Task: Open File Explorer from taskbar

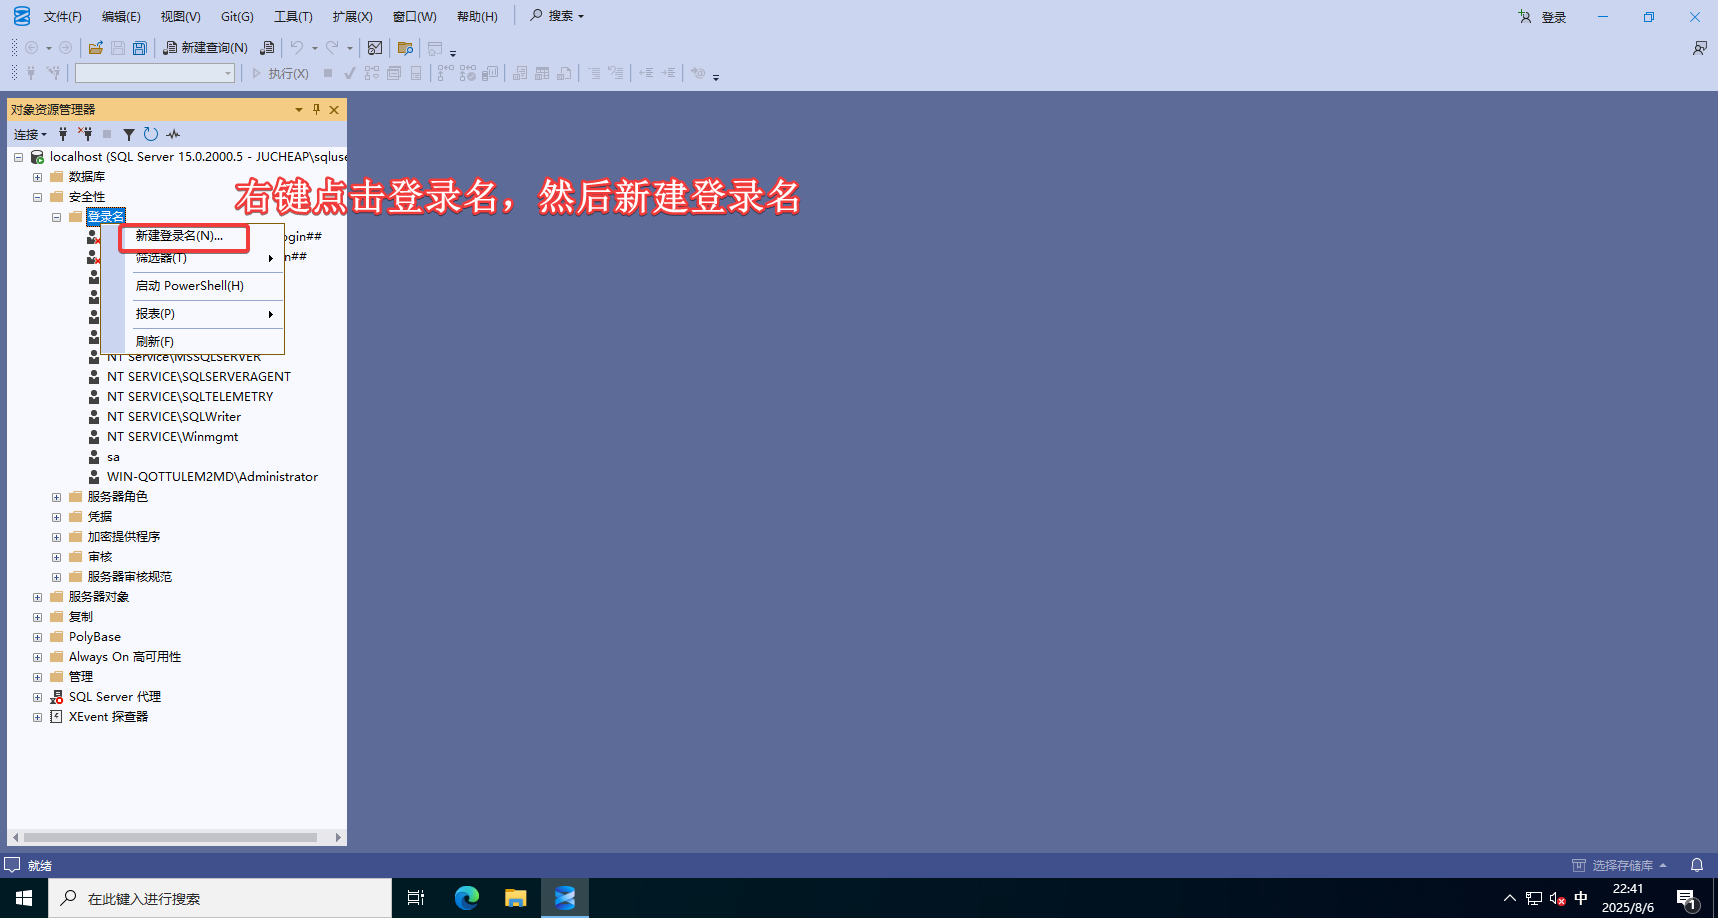Action: pyautogui.click(x=516, y=898)
